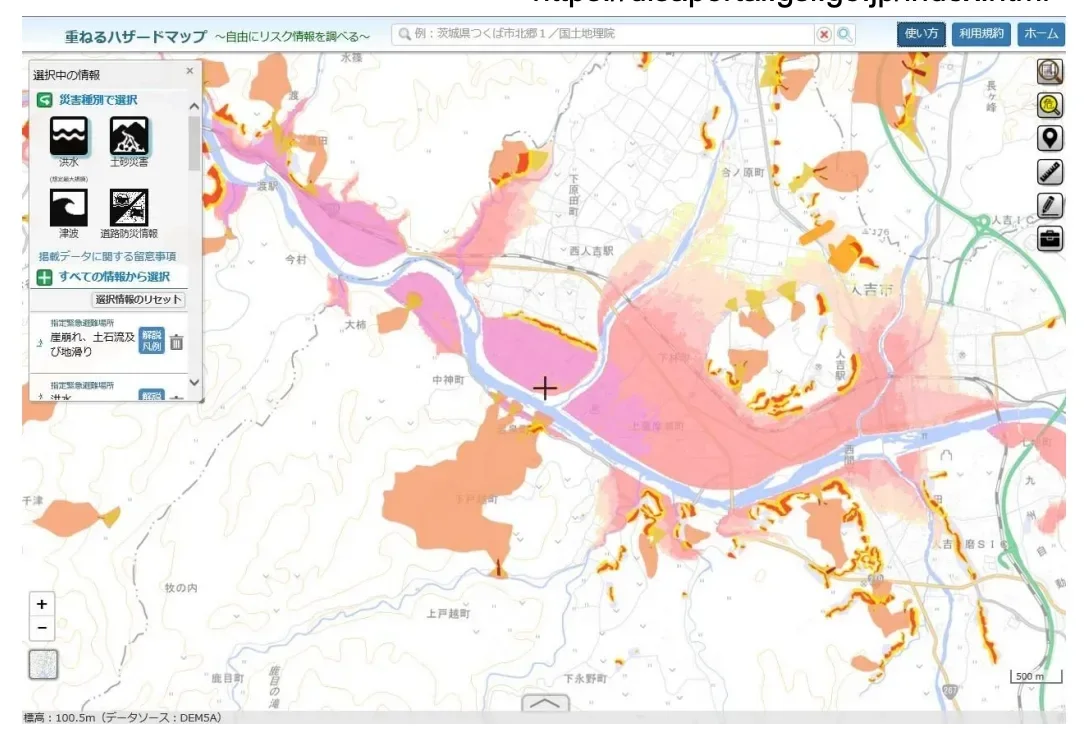Open the 利用規約 terms of use
1086x738 pixels.
pyautogui.click(x=981, y=34)
